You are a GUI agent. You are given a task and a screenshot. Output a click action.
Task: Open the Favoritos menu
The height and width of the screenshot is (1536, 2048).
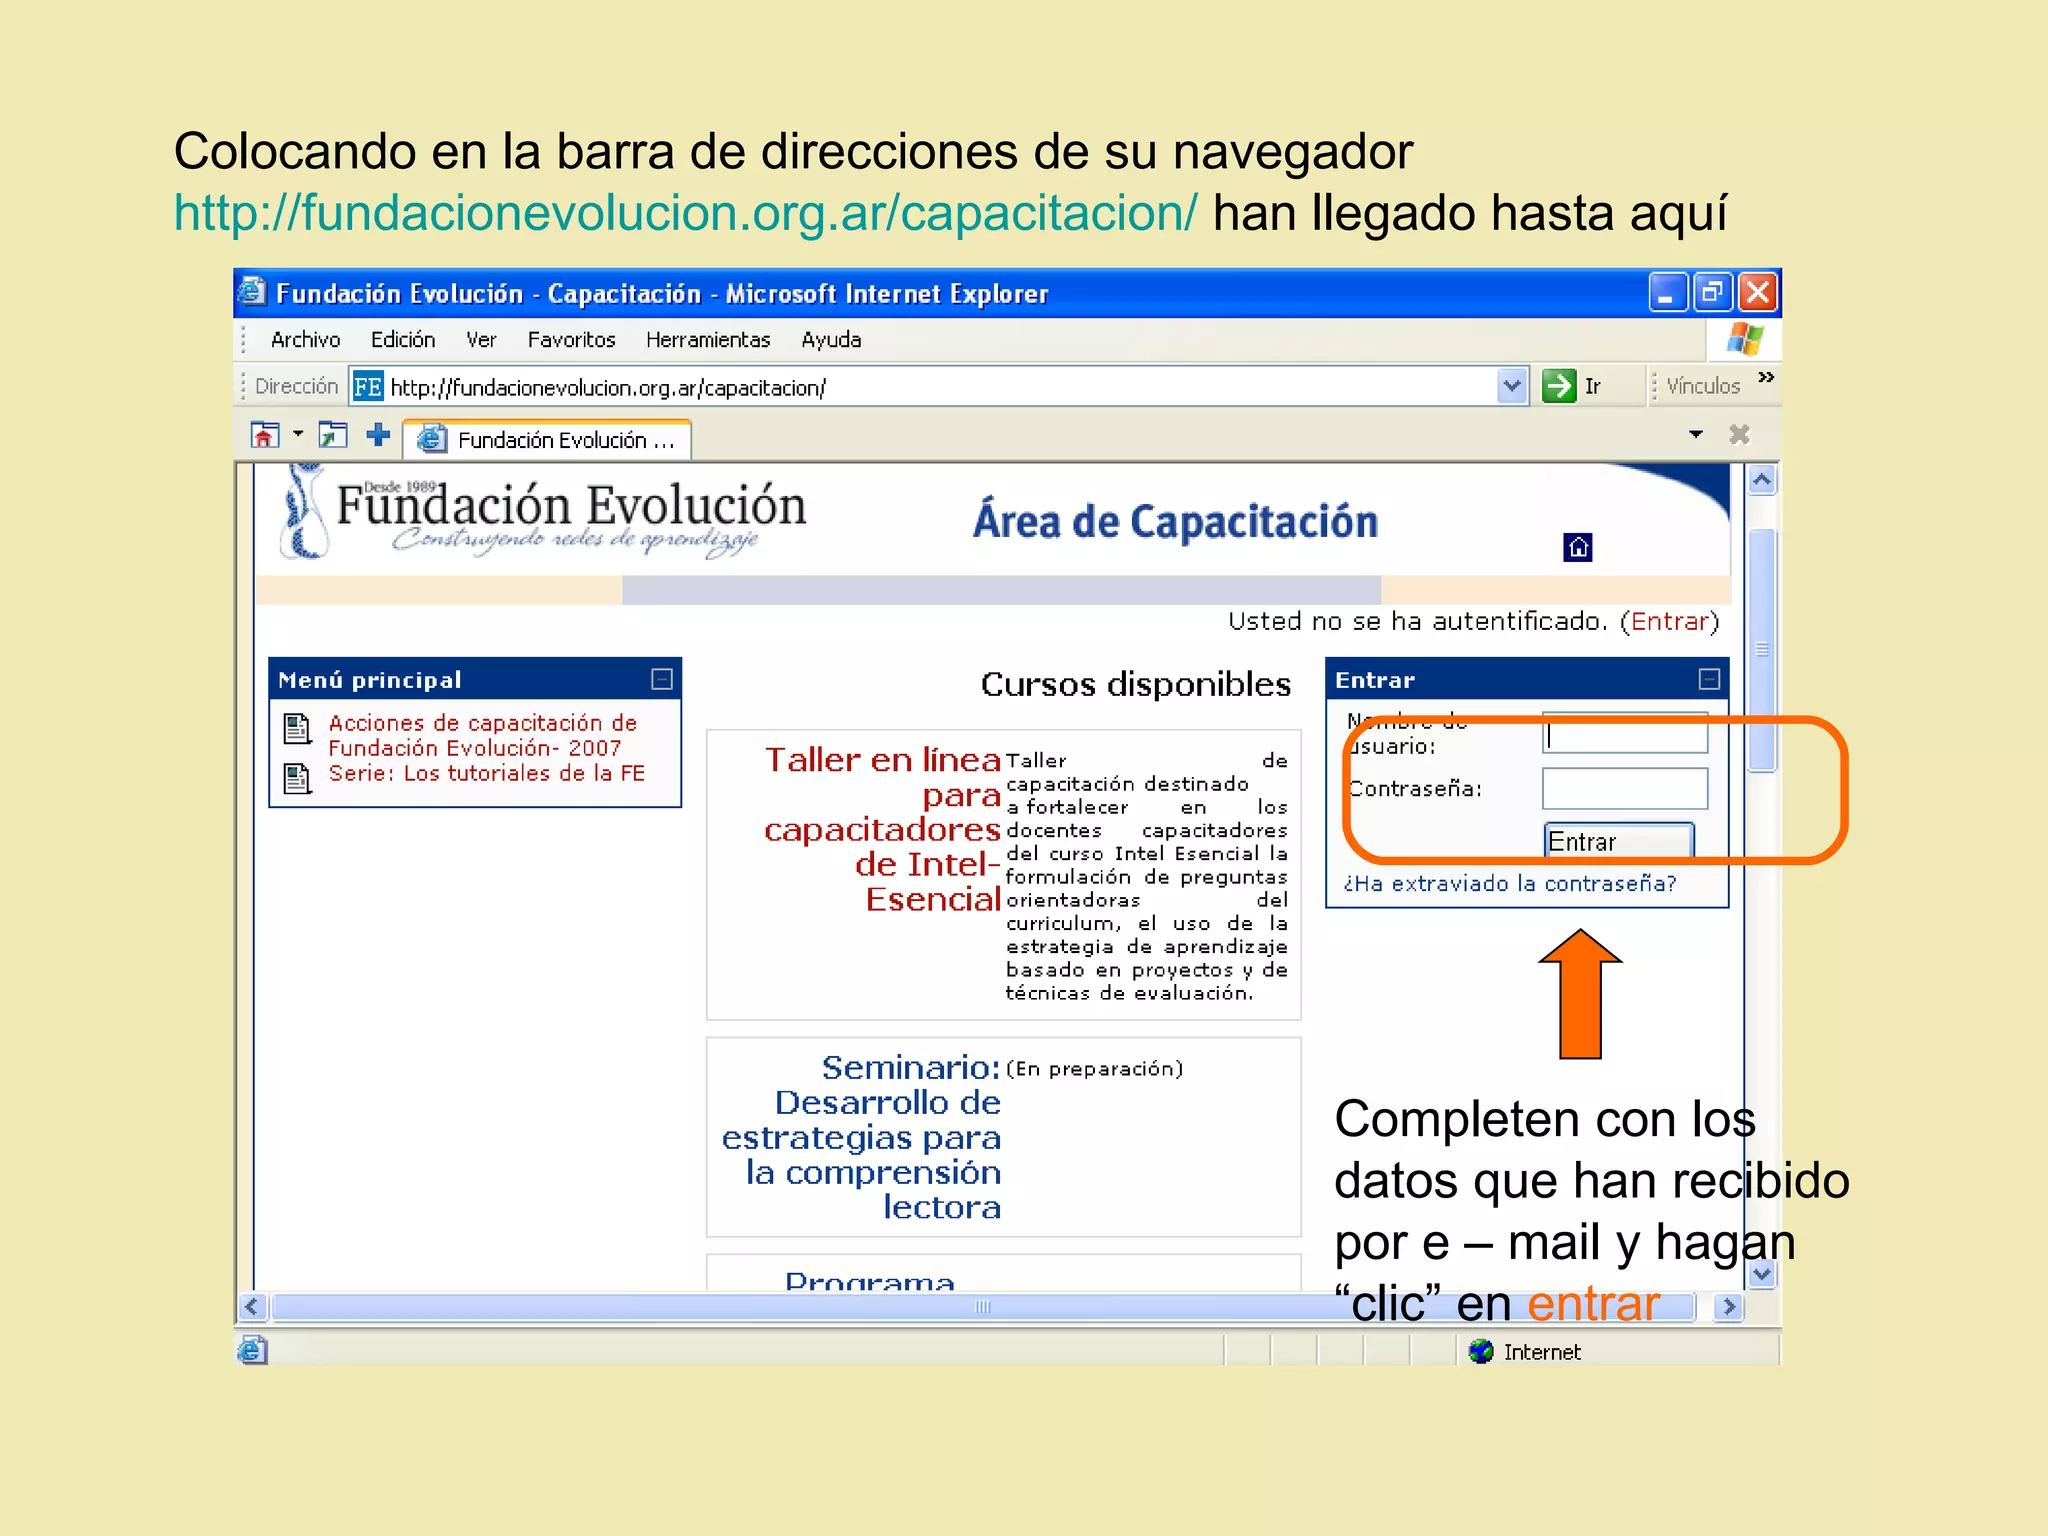(571, 340)
